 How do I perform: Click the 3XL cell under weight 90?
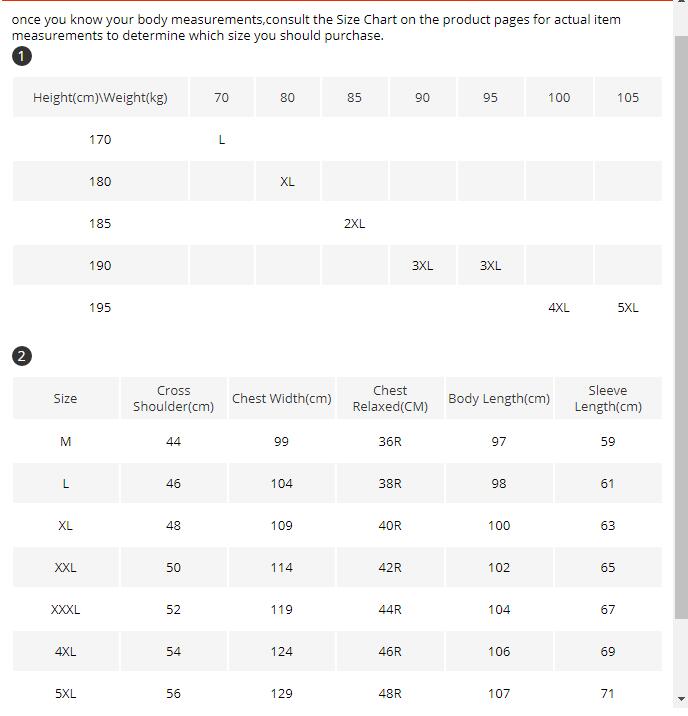[422, 265]
